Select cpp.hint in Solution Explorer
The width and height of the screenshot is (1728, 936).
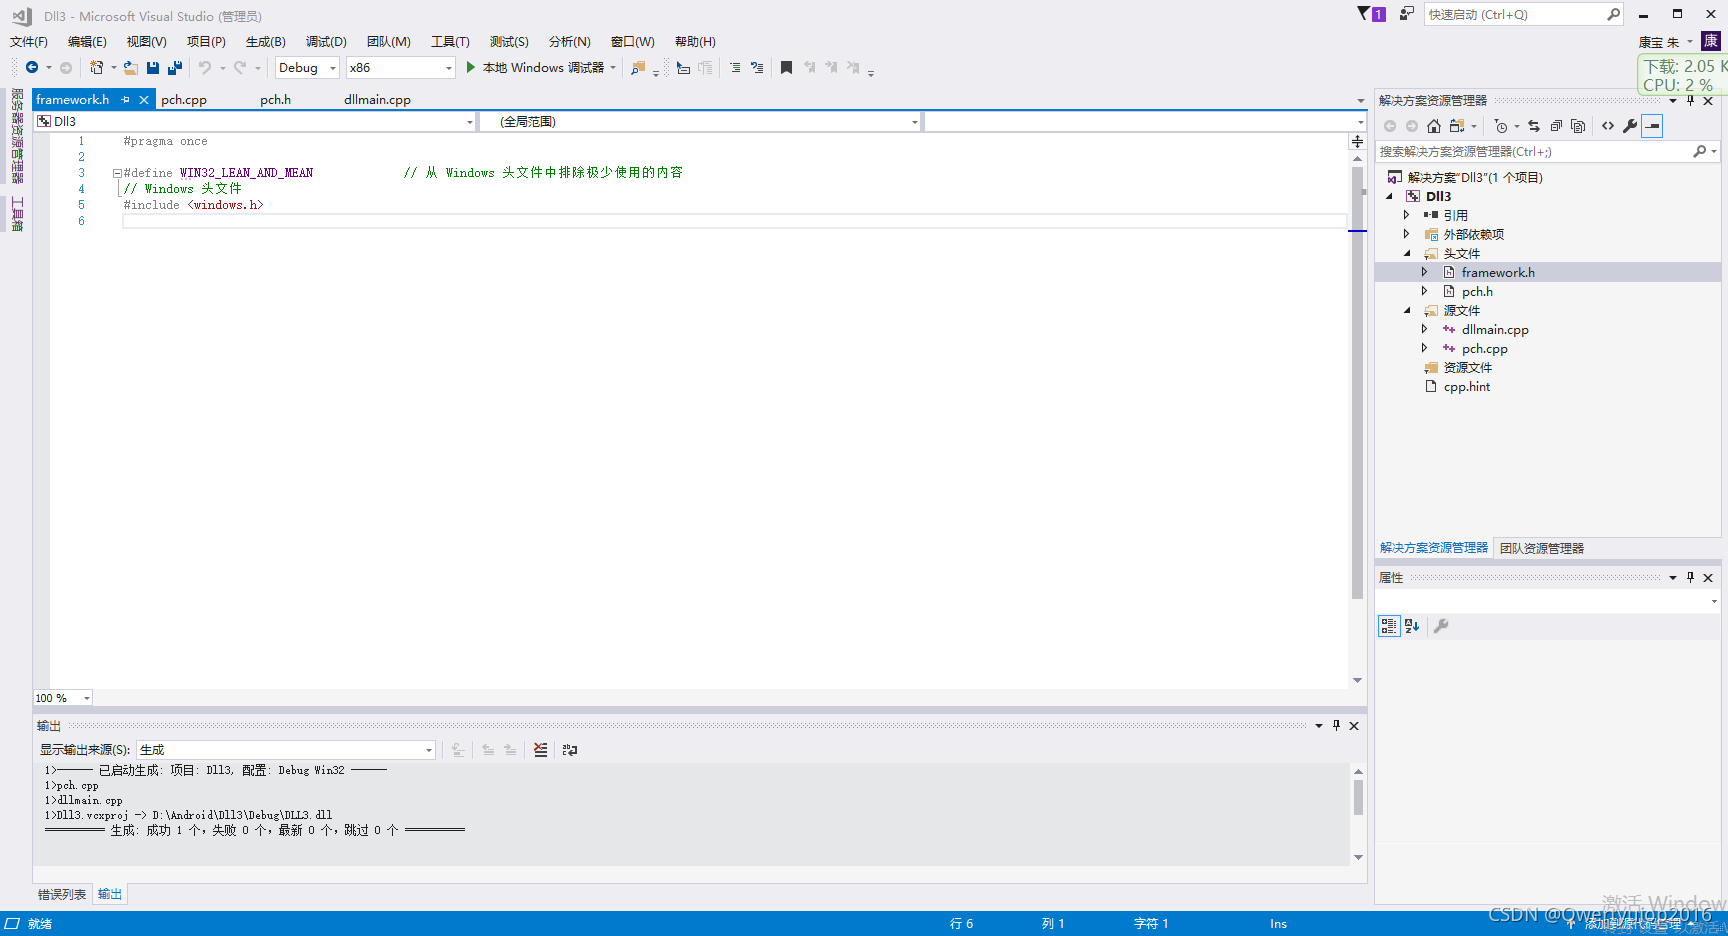[x=1467, y=386]
